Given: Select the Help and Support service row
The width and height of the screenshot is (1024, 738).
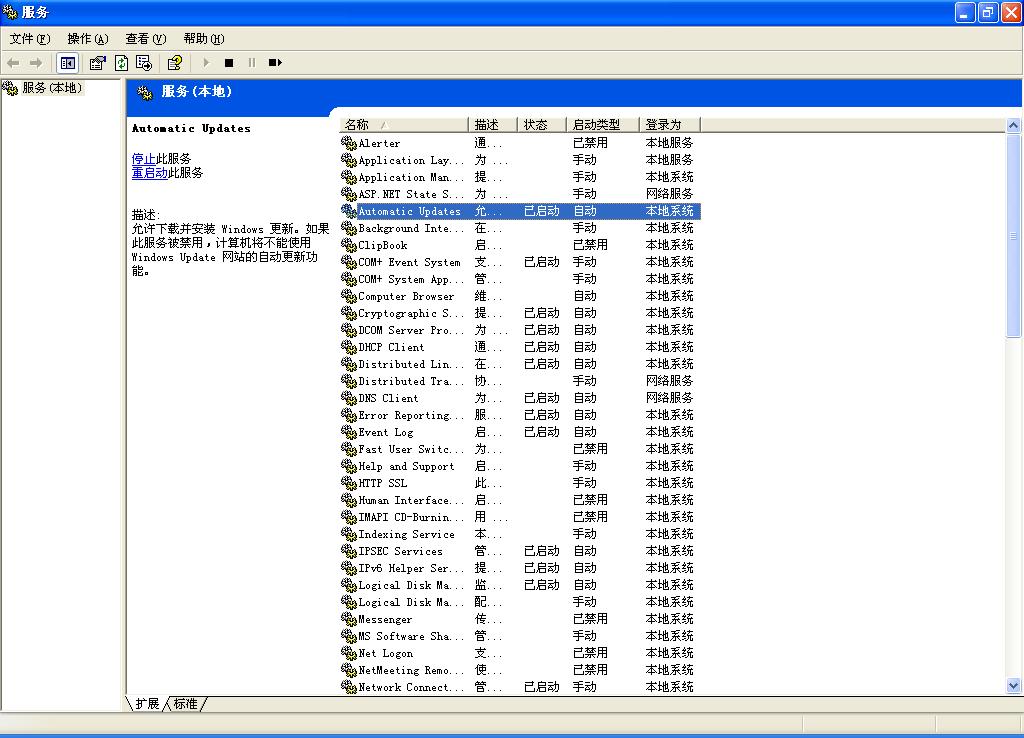Looking at the screenshot, I should [x=520, y=466].
